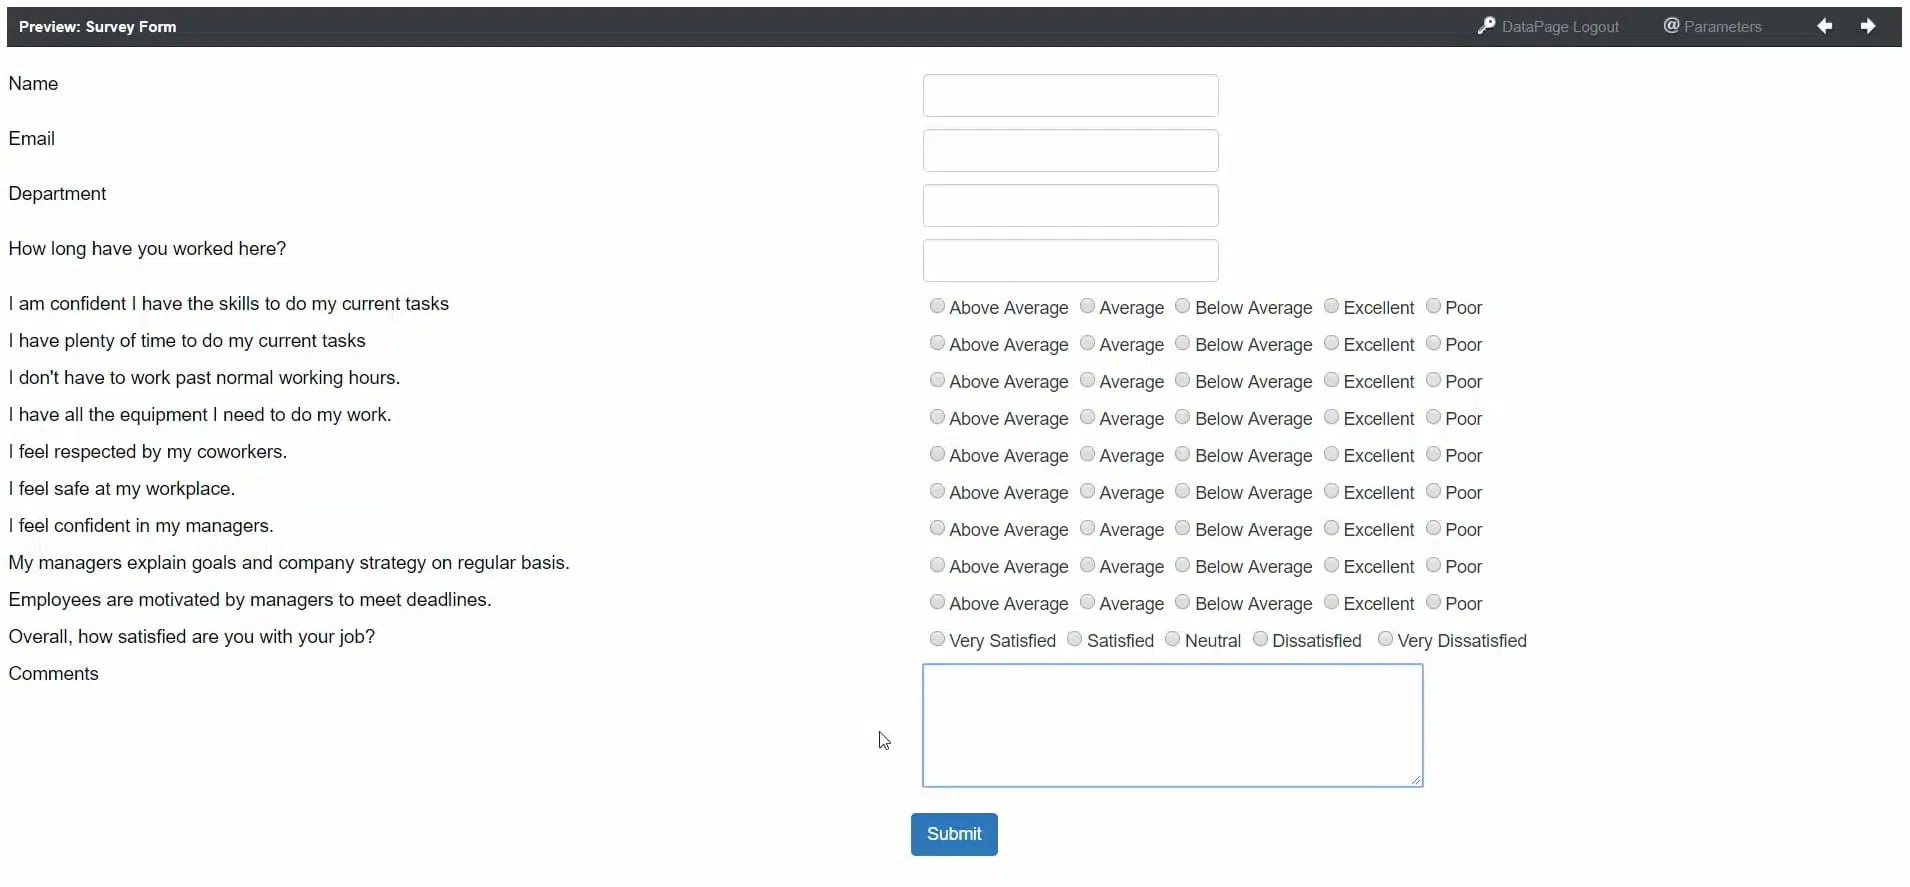This screenshot has width=1910, height=887.
Task: Select the work duration input field
Action: coord(1070,261)
